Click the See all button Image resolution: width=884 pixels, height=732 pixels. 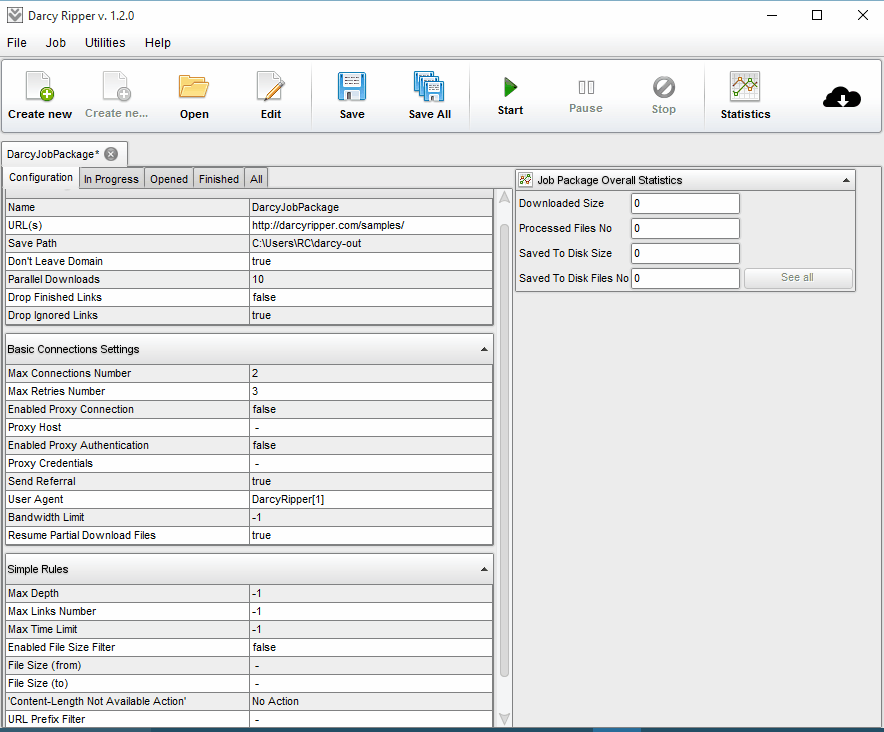point(798,278)
